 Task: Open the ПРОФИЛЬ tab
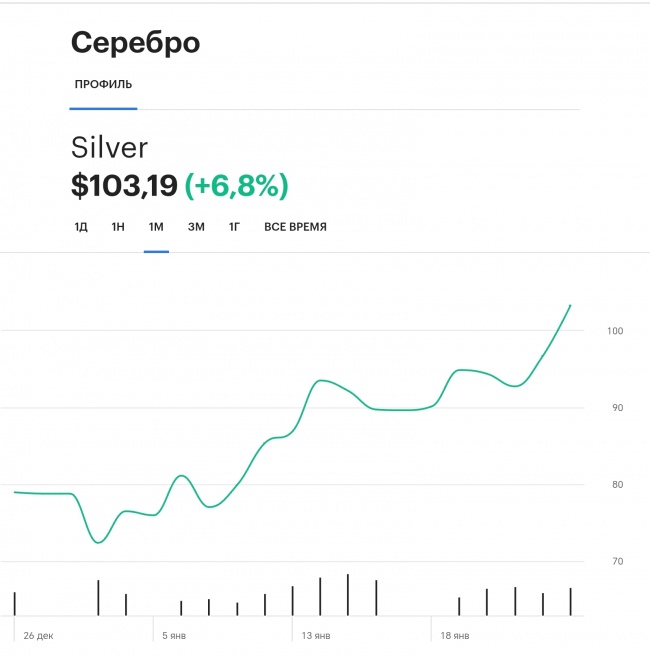[103, 84]
